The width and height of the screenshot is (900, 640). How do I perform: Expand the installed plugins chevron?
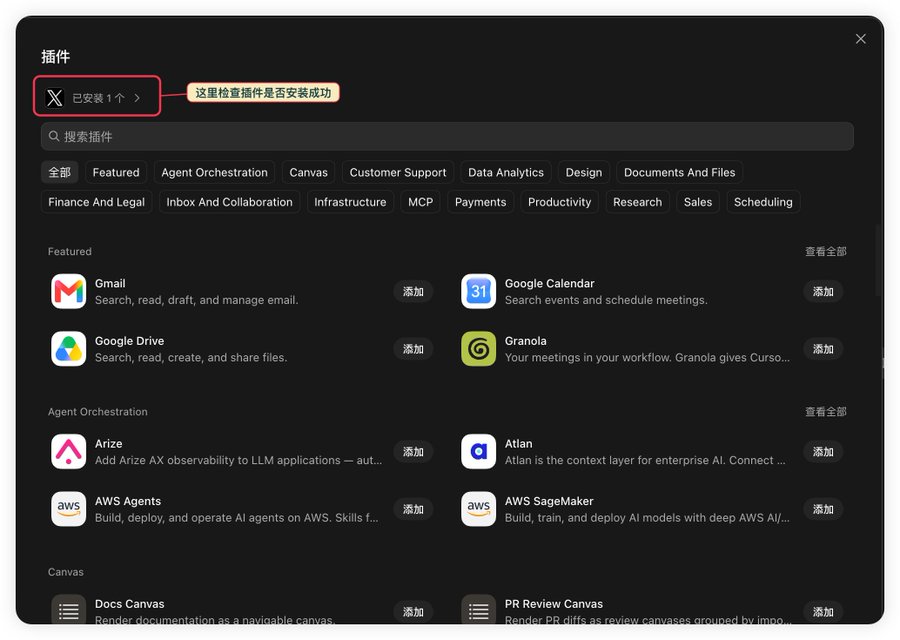[137, 98]
